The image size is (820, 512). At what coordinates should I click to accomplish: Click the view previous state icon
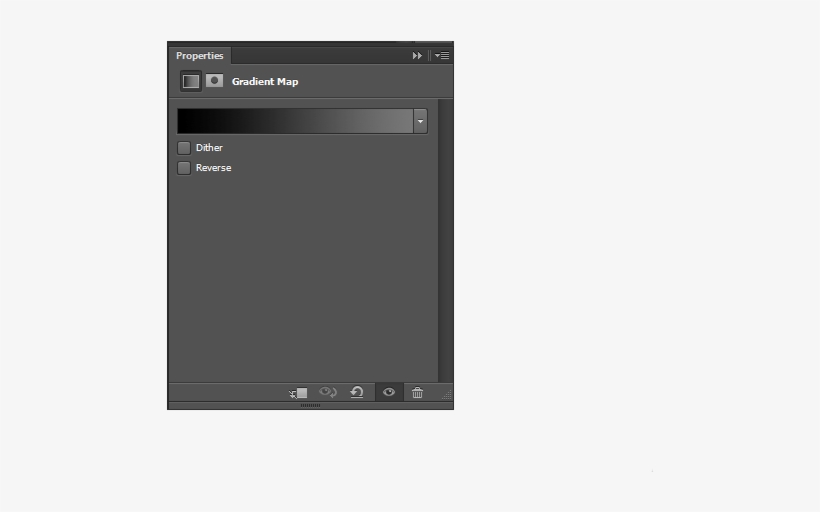(328, 392)
